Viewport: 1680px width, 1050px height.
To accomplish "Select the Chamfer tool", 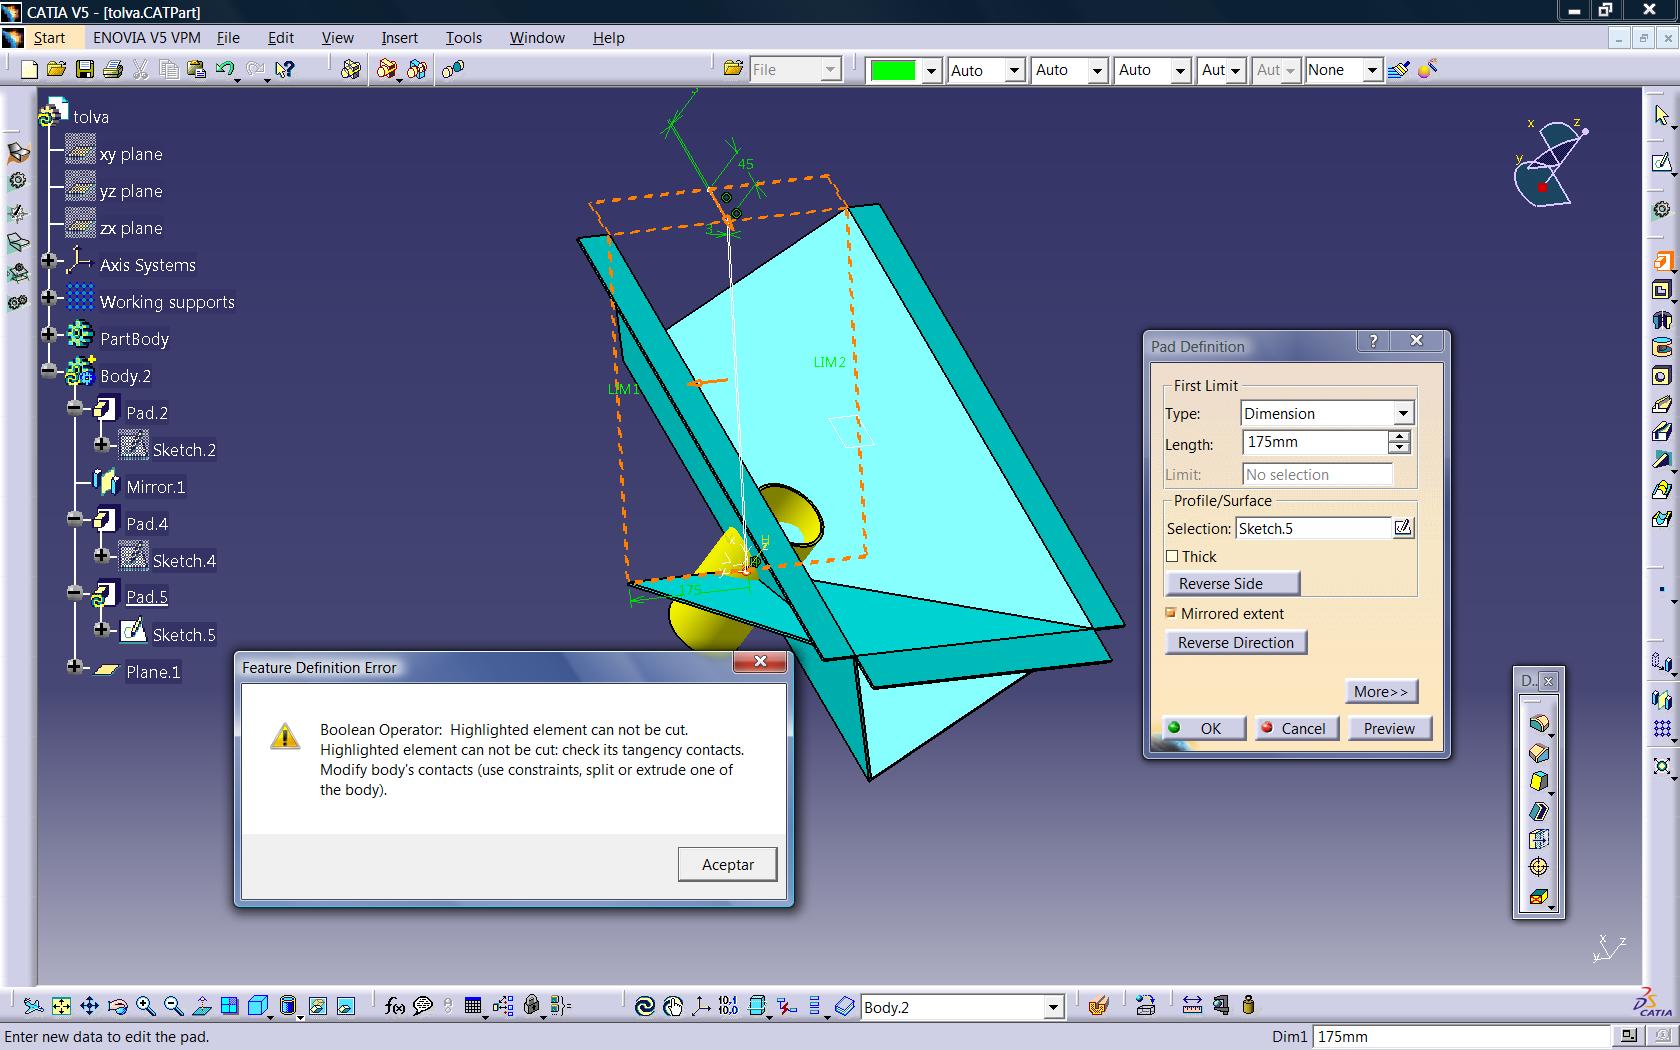I will tap(1539, 753).
